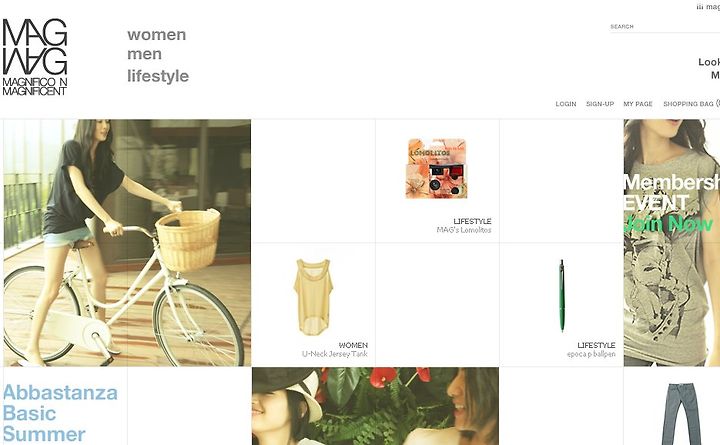Open the Login link
The image size is (720, 445).
point(566,104)
